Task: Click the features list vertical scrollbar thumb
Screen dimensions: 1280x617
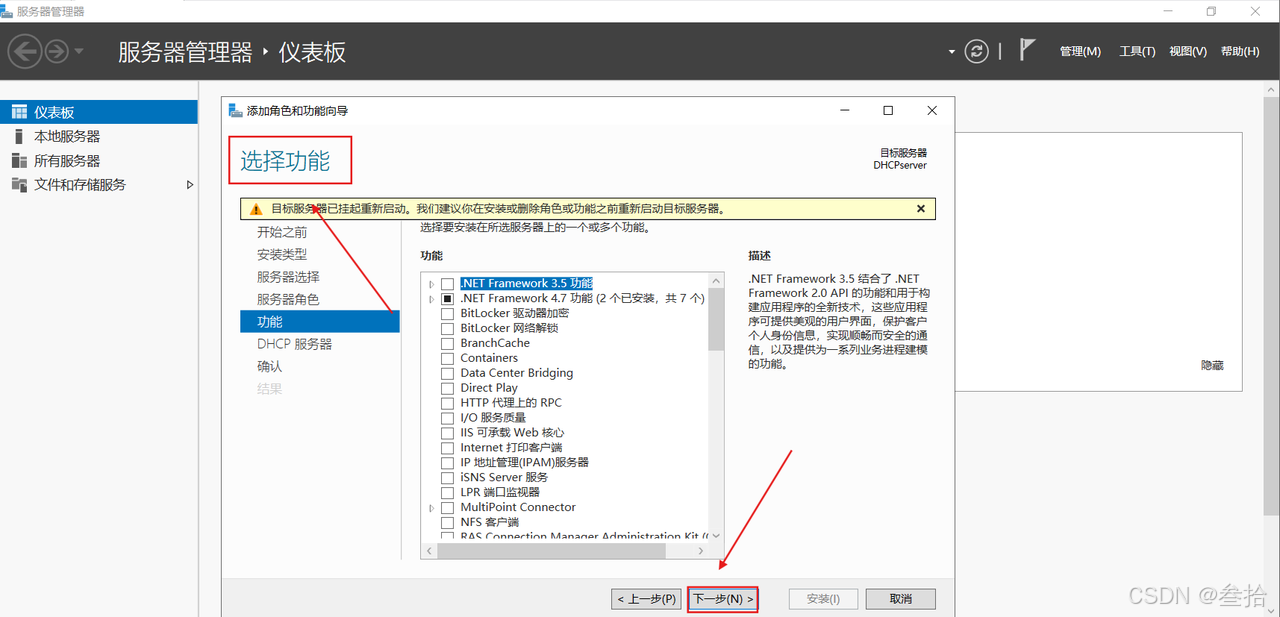Action: (x=715, y=319)
